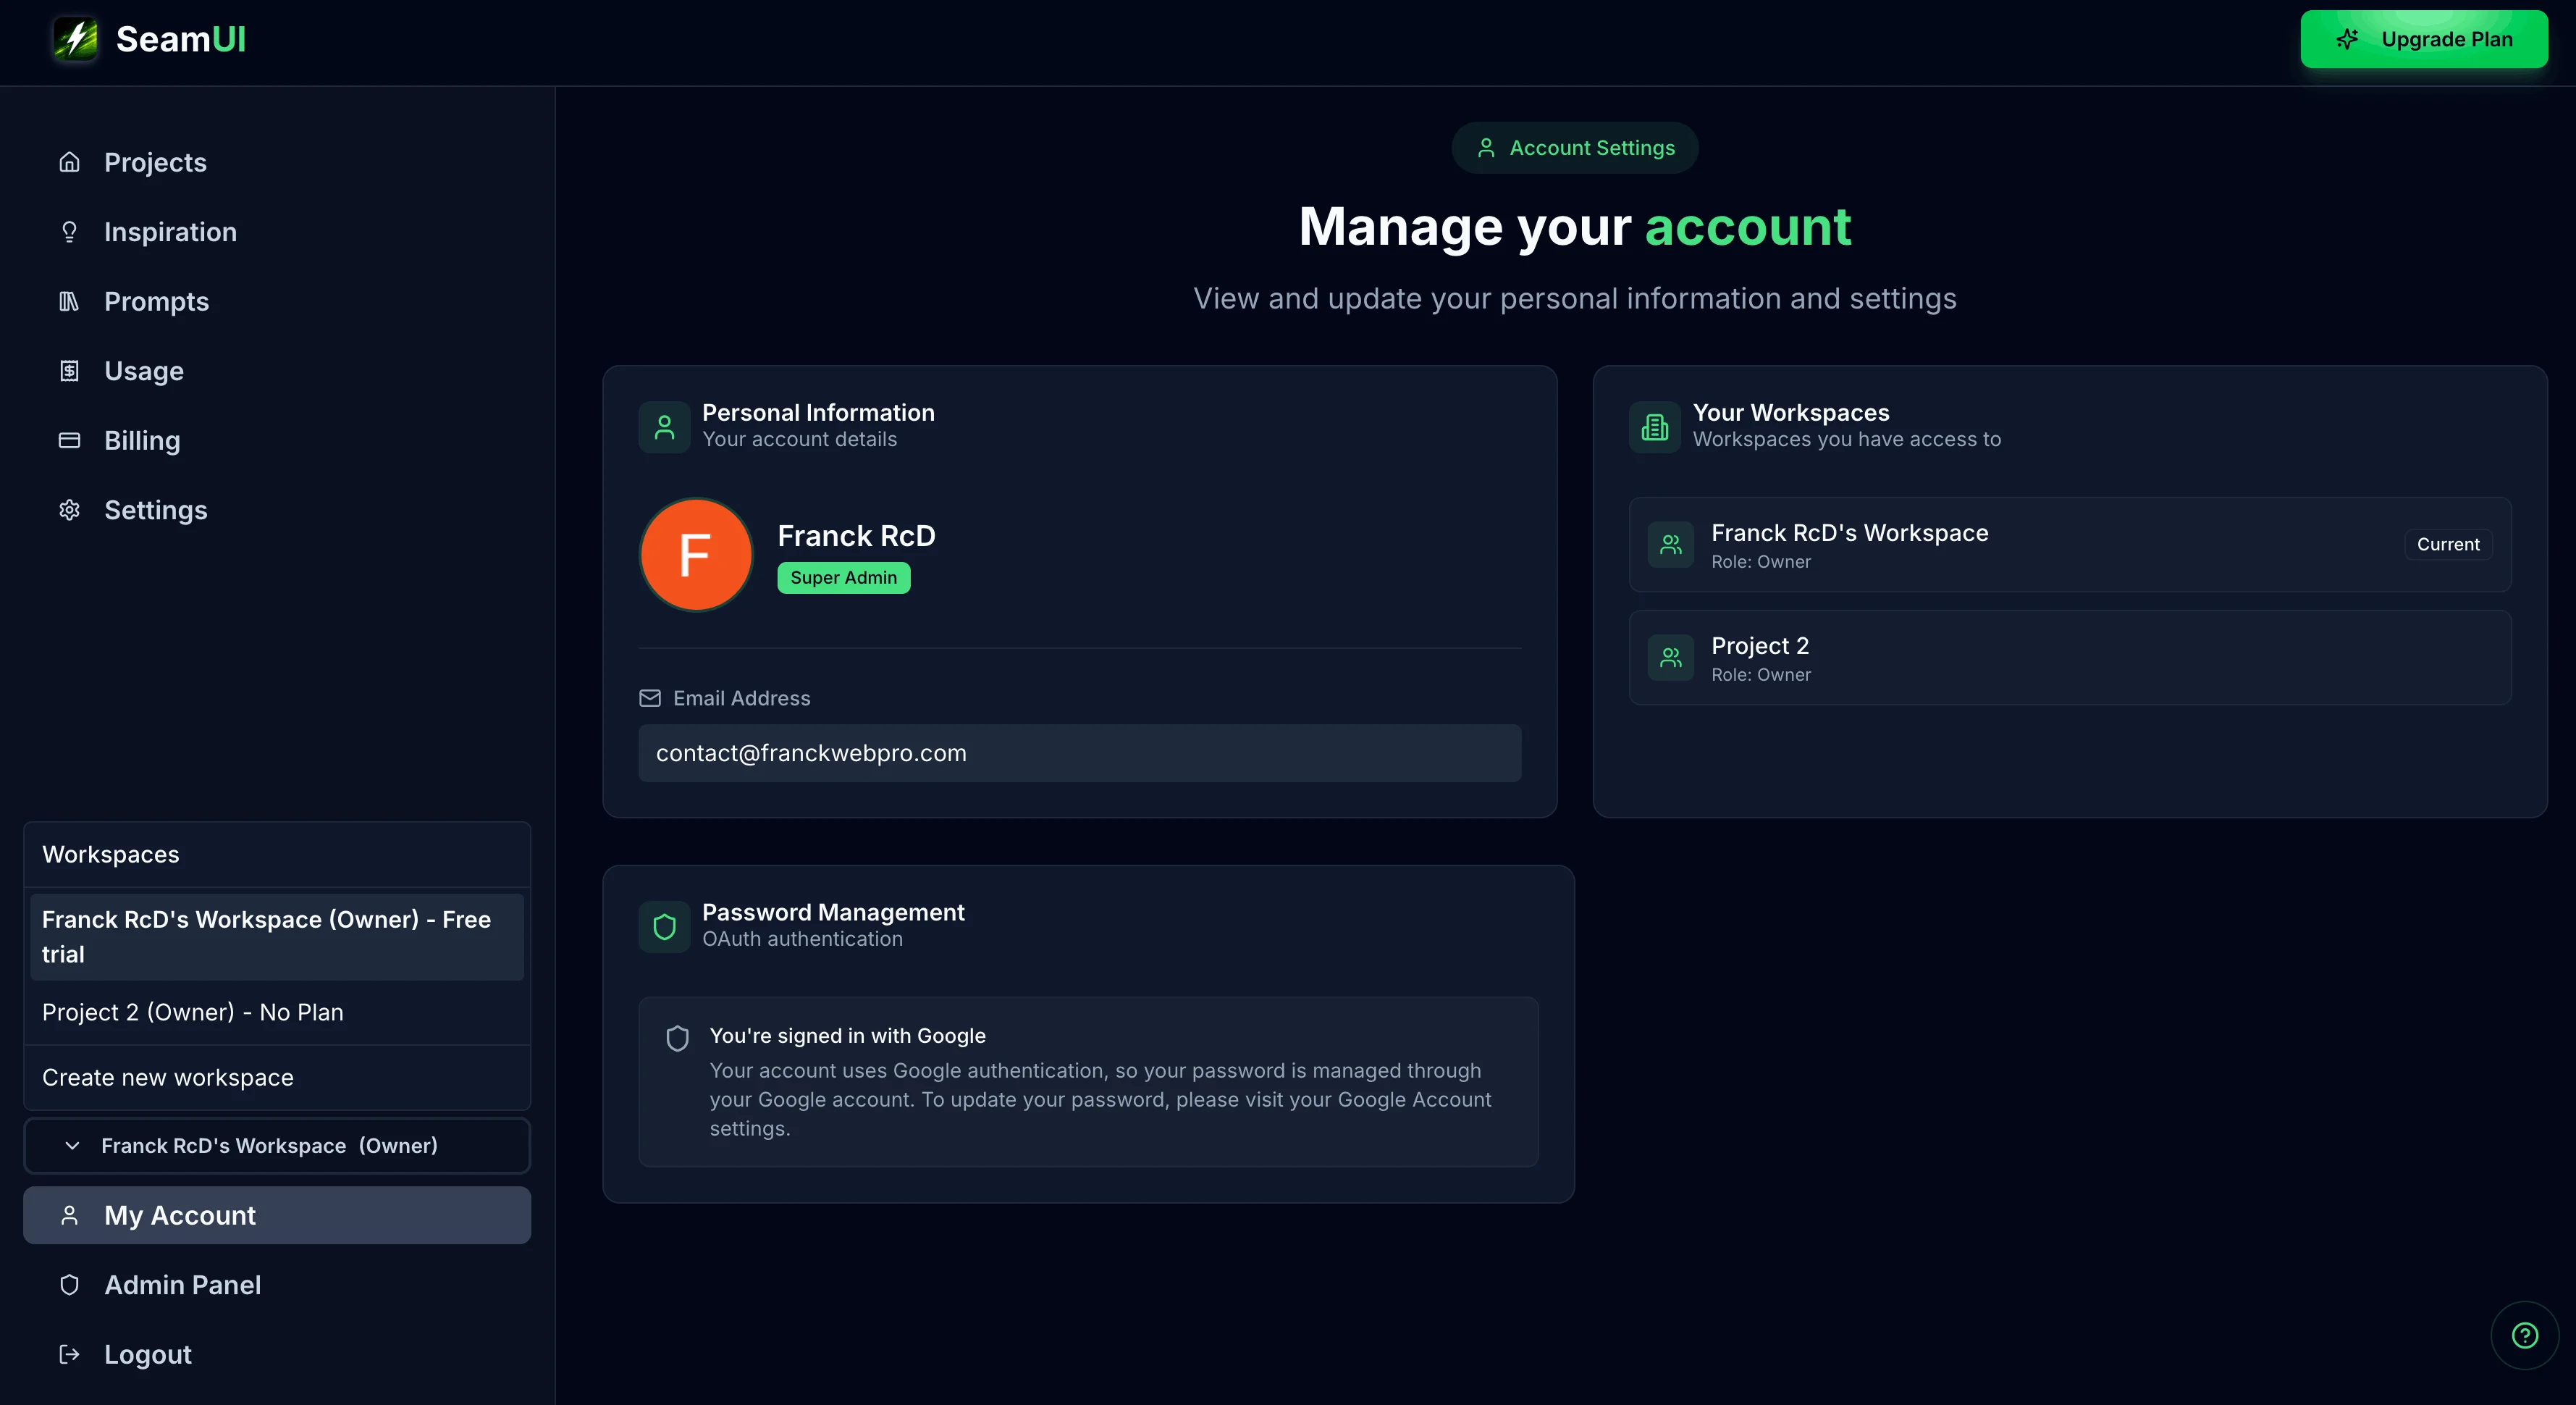Image resolution: width=2576 pixels, height=1405 pixels.
Task: Click the Logout arrow icon
Action: [69, 1354]
